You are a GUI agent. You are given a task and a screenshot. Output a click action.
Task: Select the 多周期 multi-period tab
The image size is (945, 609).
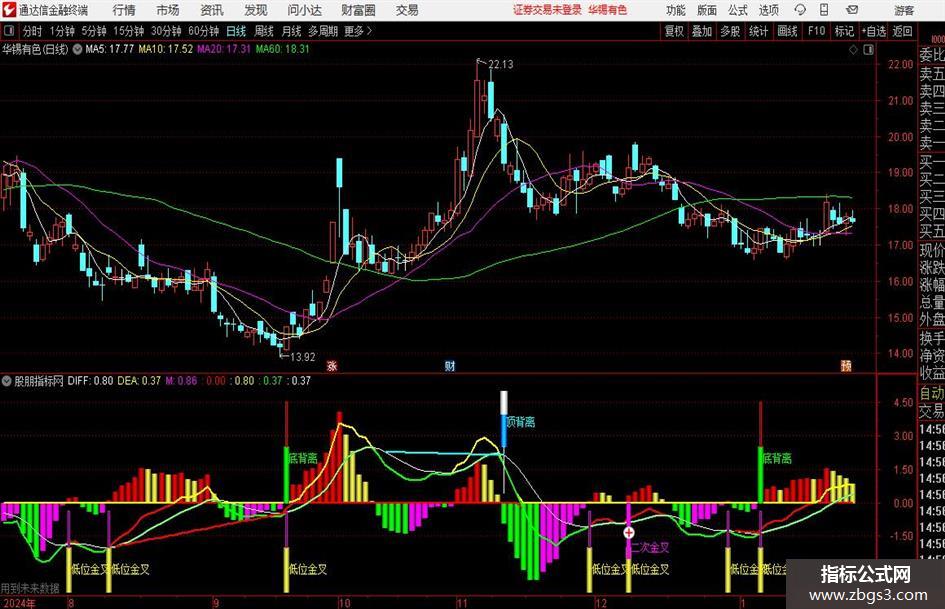coord(323,31)
